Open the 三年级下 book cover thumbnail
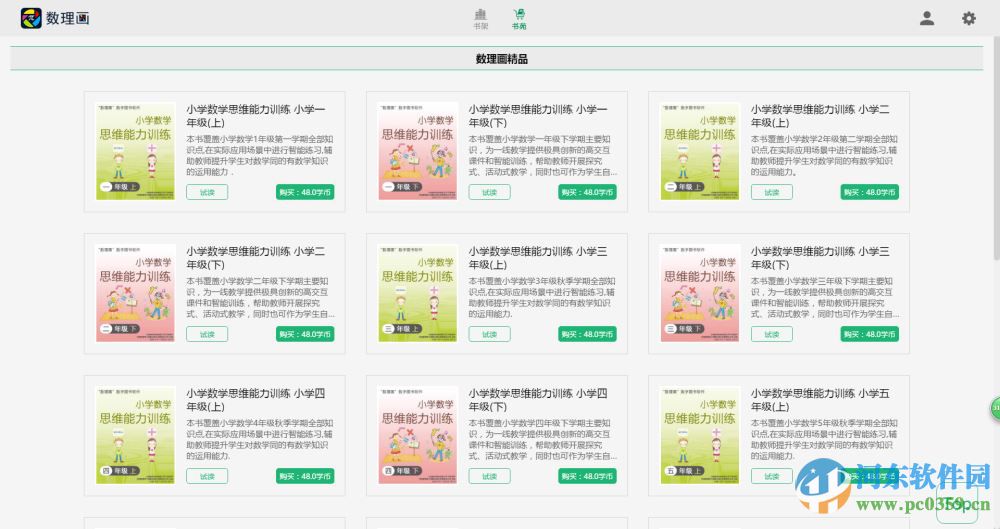 (x=700, y=294)
